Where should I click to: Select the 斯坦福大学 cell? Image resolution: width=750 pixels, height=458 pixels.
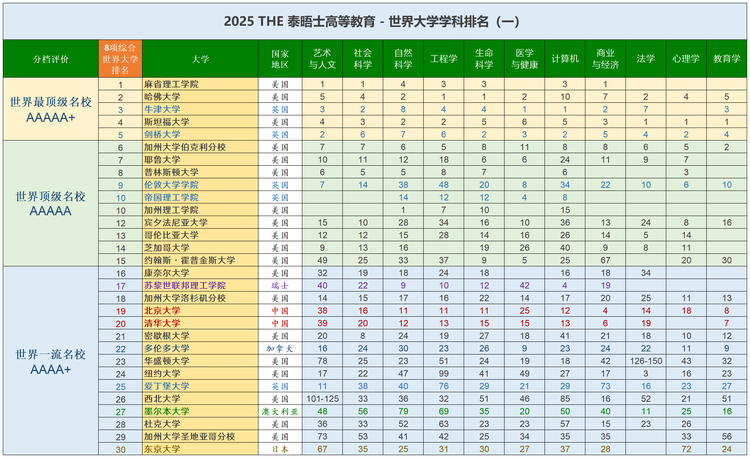[200, 122]
